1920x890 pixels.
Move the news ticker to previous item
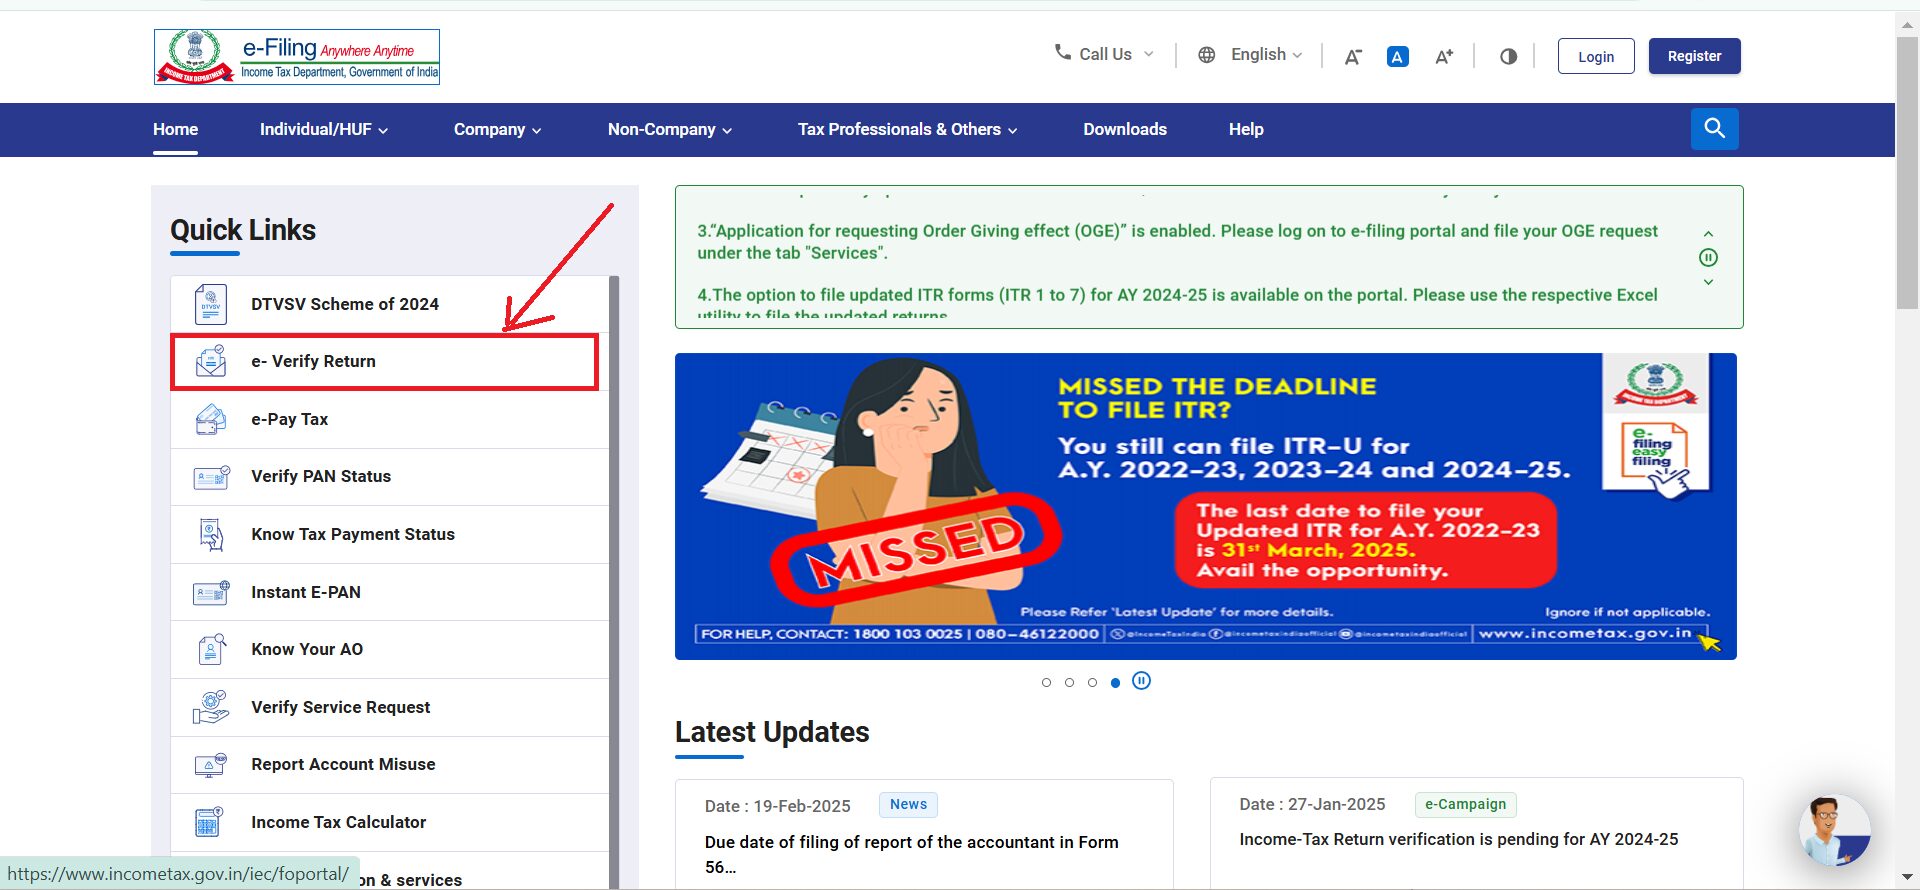point(1709,233)
